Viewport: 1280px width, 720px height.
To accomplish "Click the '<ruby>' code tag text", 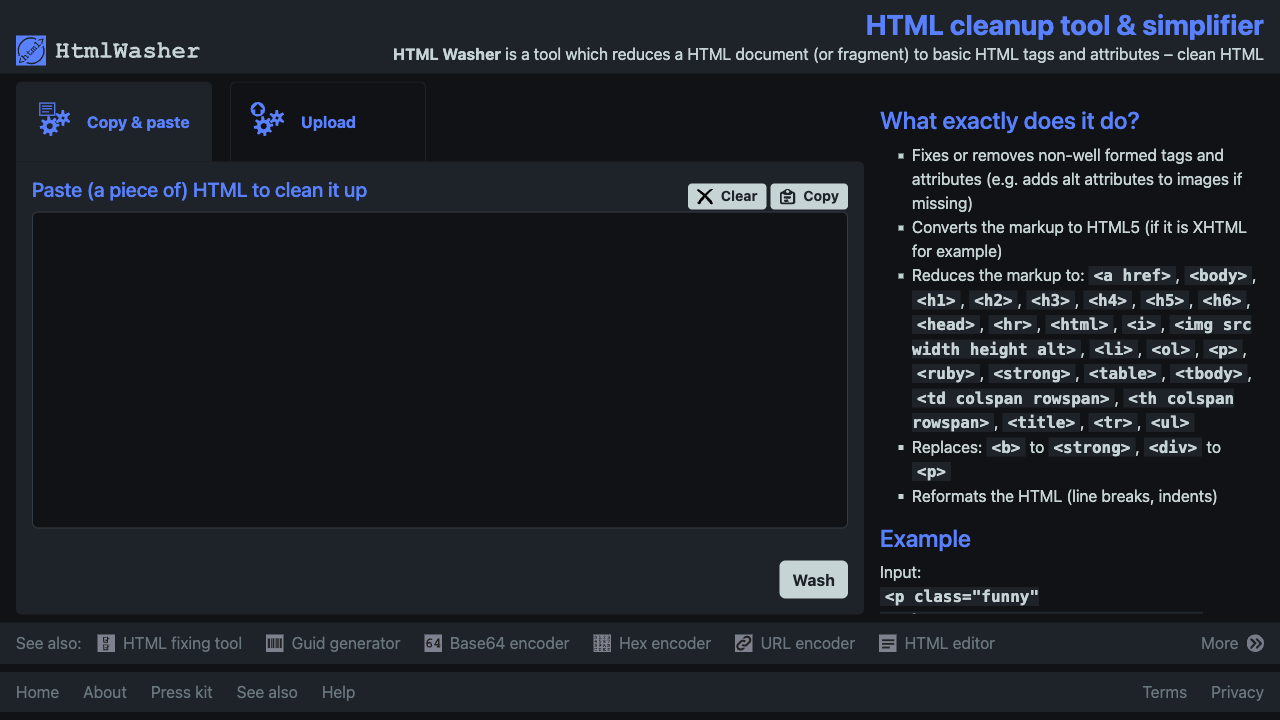I will point(946,374).
